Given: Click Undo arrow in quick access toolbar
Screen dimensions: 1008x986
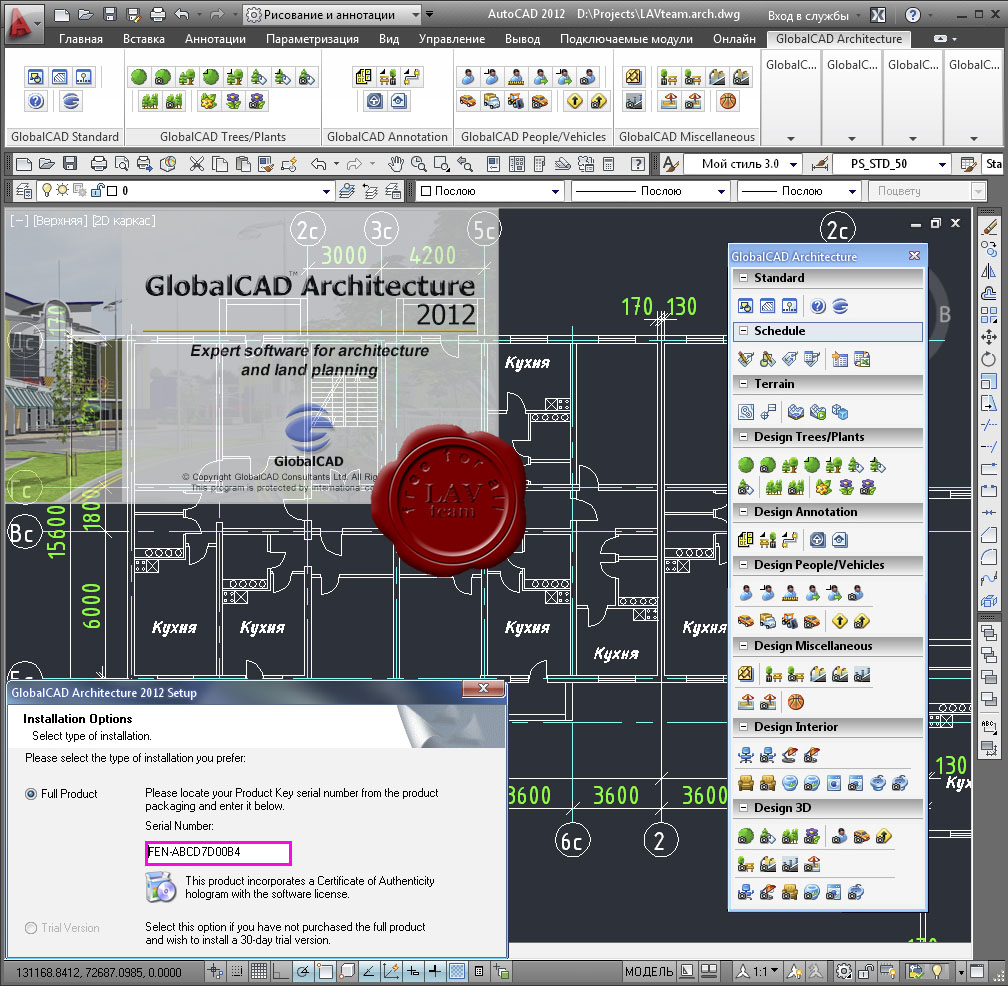Looking at the screenshot, I should [x=182, y=14].
